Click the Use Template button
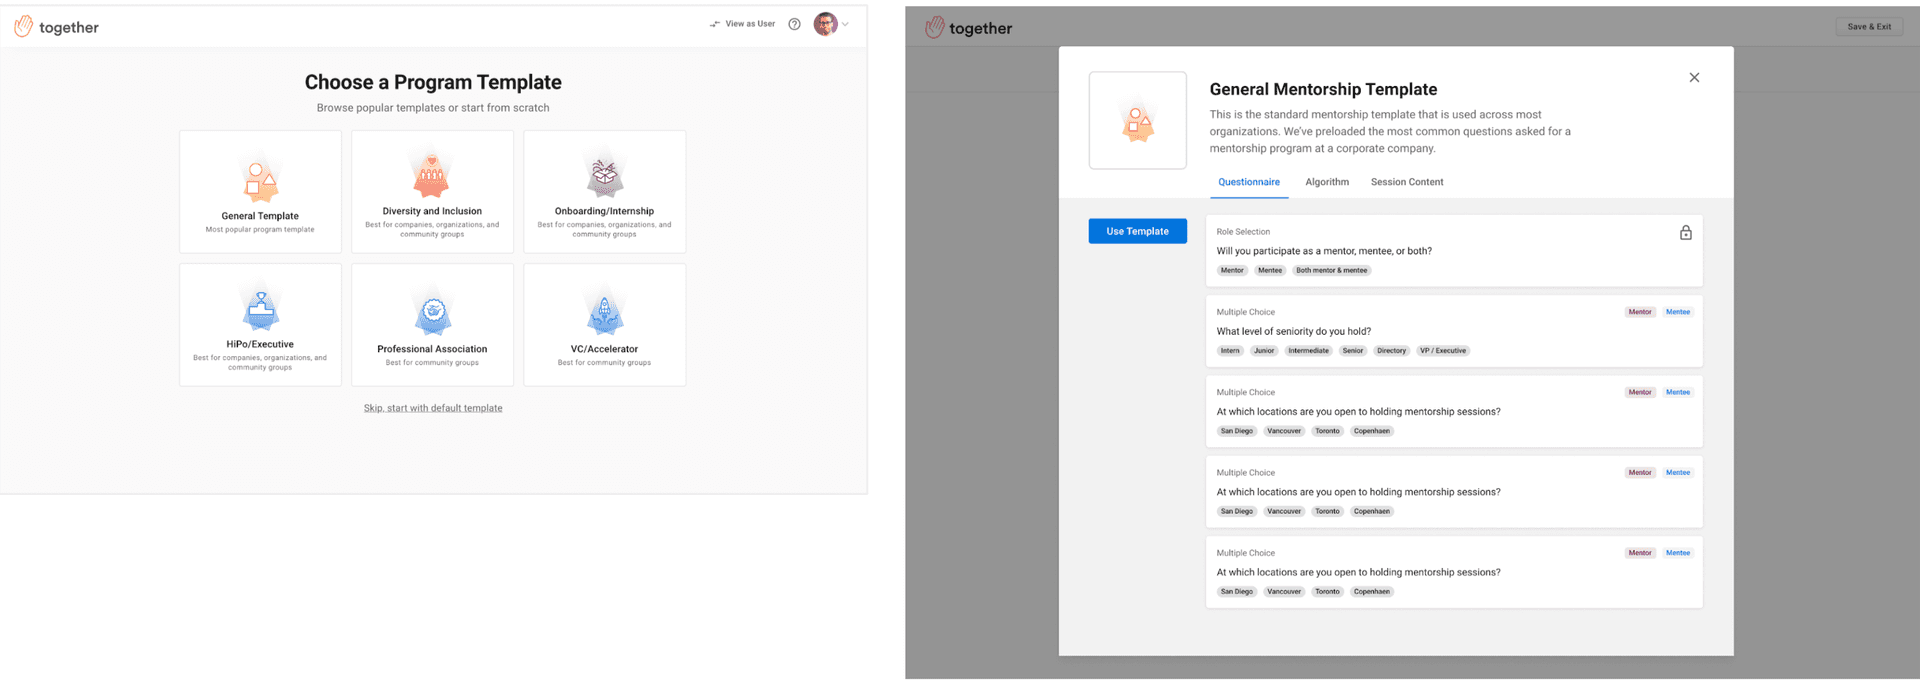The height and width of the screenshot is (687, 1920). [1138, 231]
